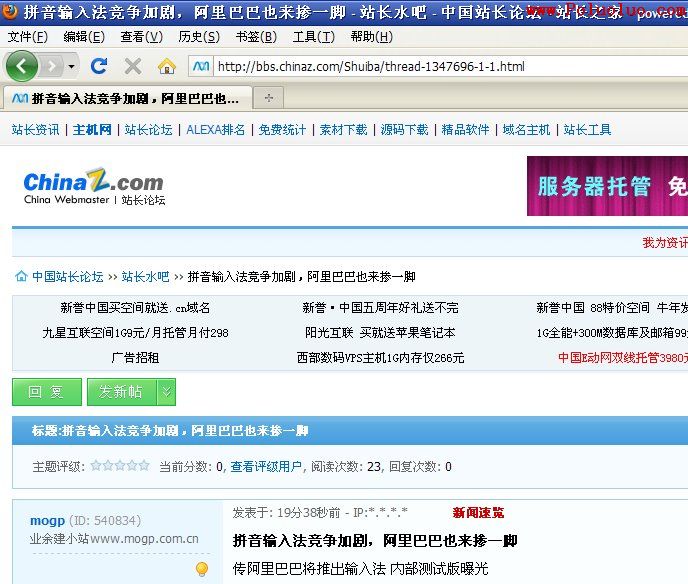This screenshot has height=584, width=688.
Task: Click the Stop loading X icon
Action: (x=132, y=66)
